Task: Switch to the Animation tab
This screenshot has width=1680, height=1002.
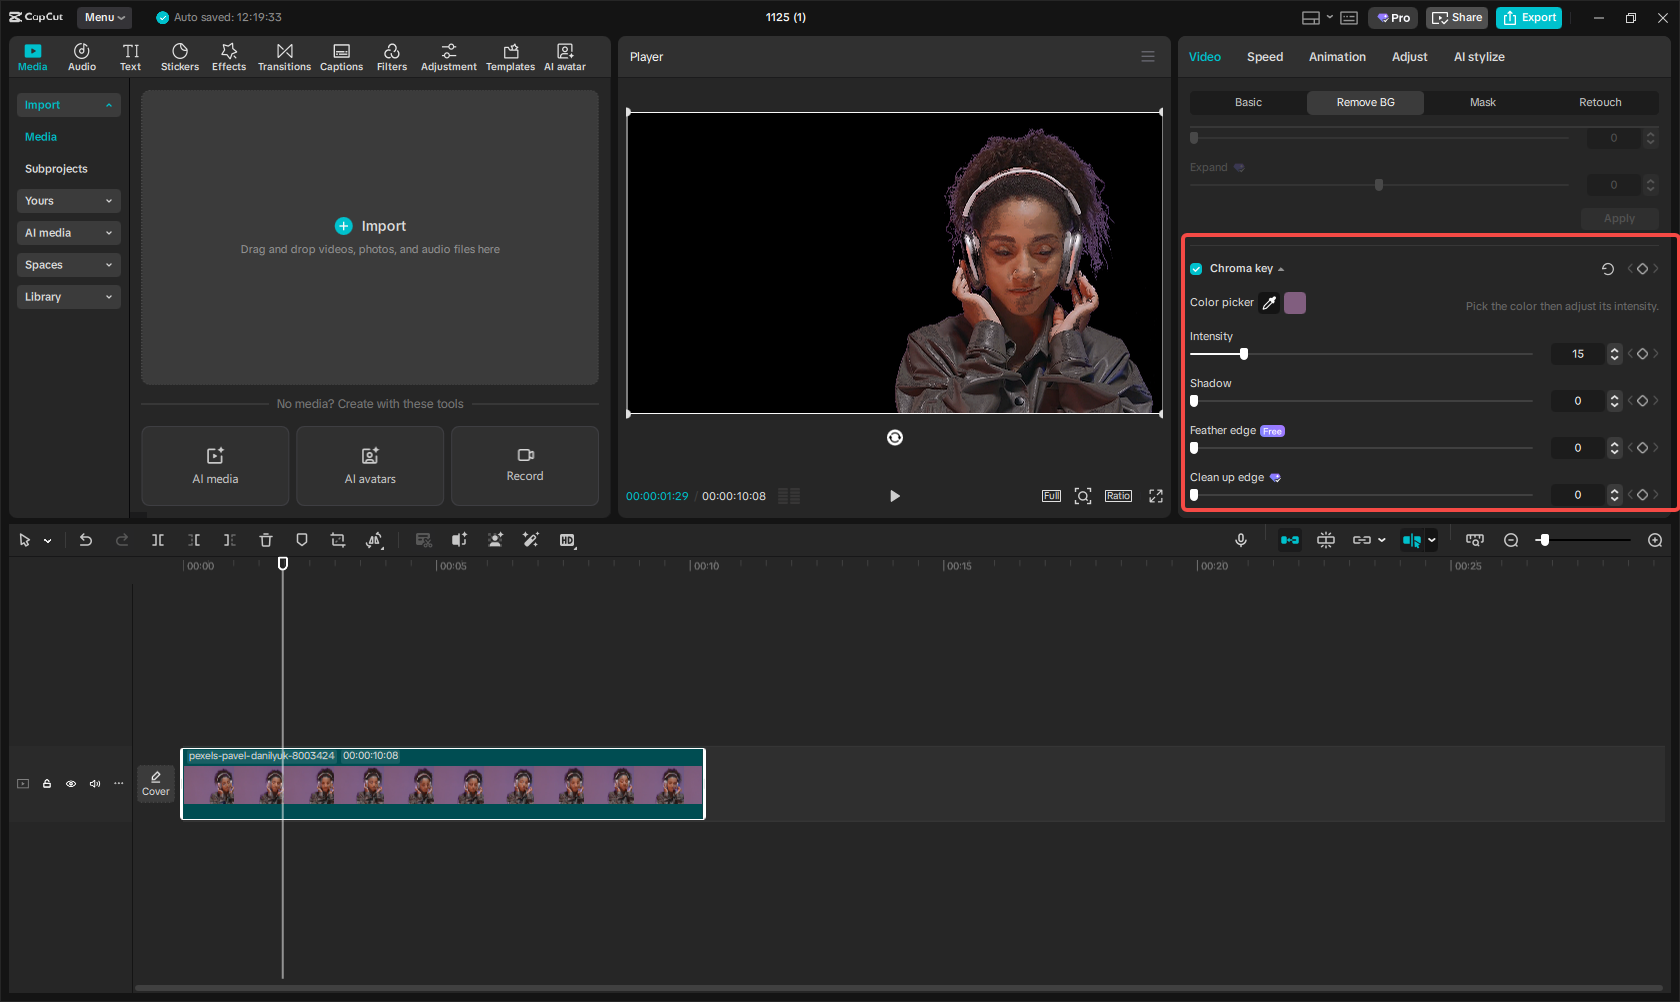Action: point(1337,57)
